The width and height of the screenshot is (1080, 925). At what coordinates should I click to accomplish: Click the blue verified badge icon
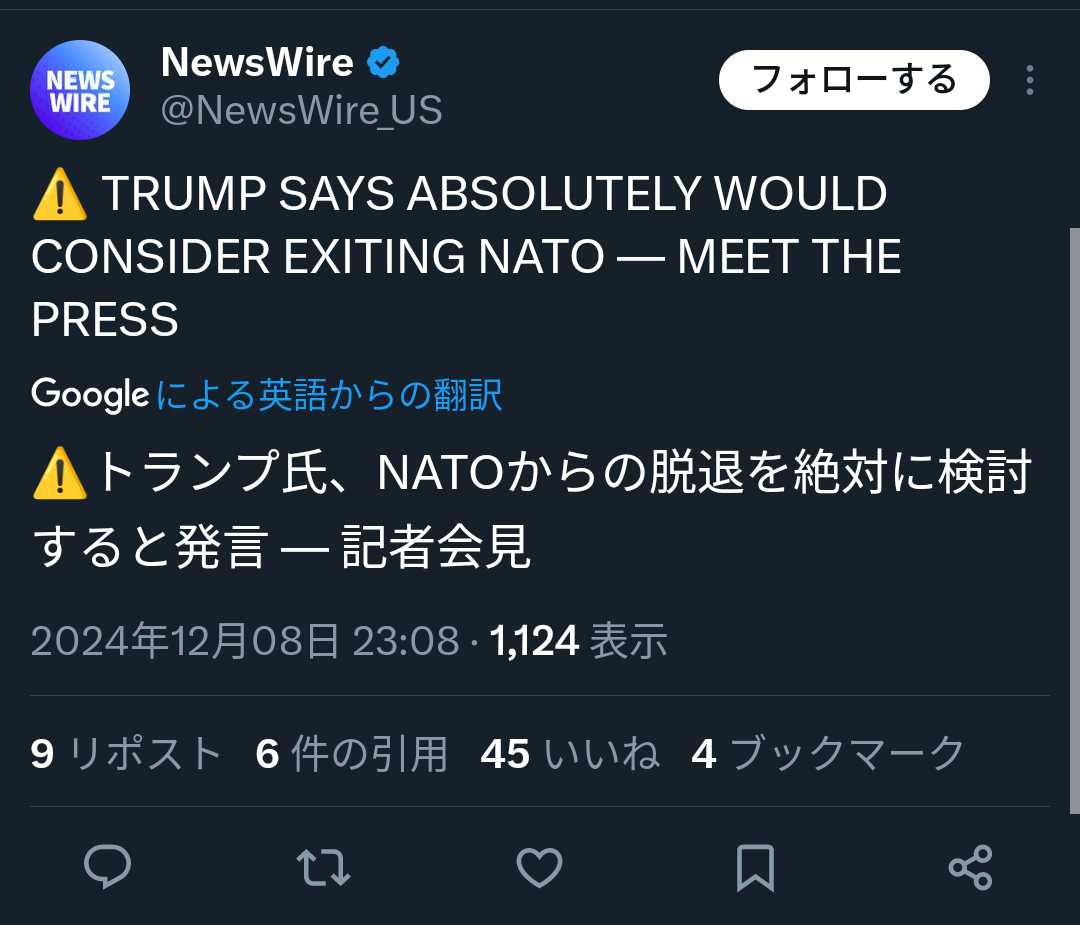[383, 63]
